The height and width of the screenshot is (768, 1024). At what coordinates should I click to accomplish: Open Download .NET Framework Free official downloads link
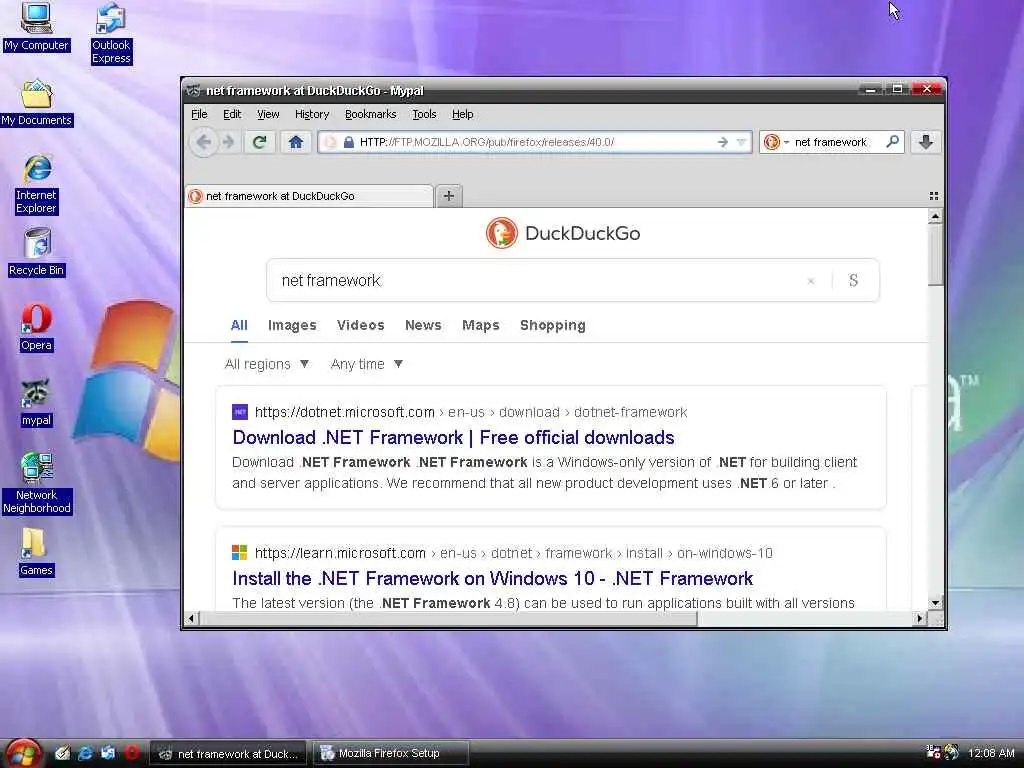[x=453, y=438]
